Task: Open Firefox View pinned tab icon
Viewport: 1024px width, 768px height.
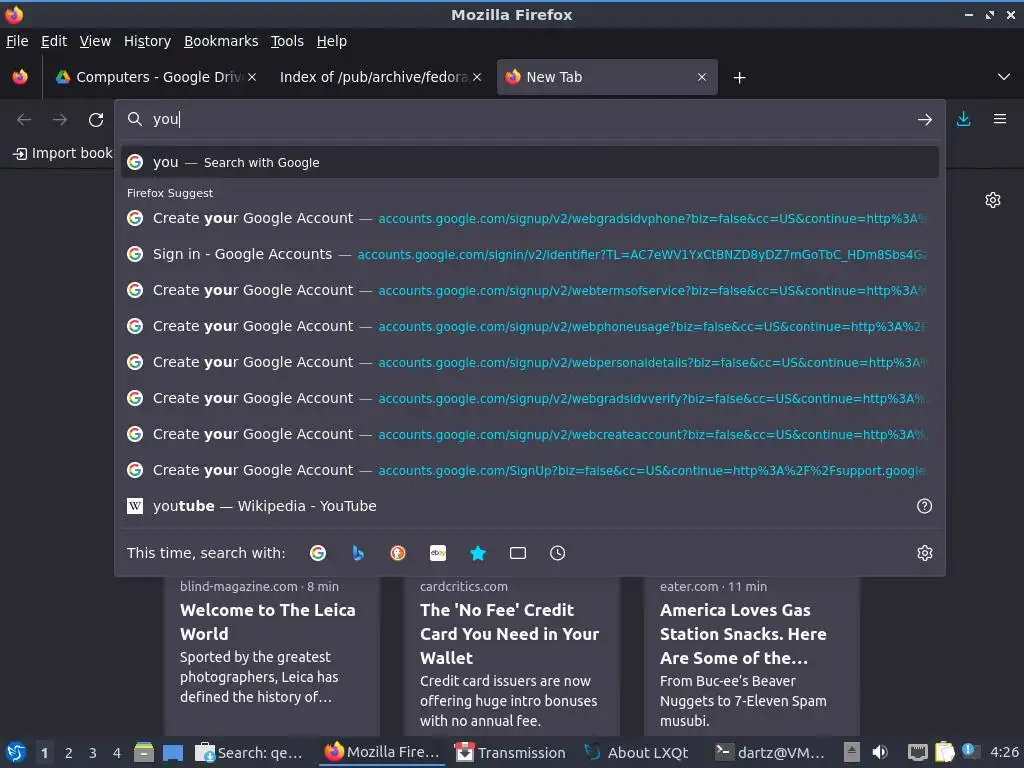Action: pyautogui.click(x=20, y=77)
